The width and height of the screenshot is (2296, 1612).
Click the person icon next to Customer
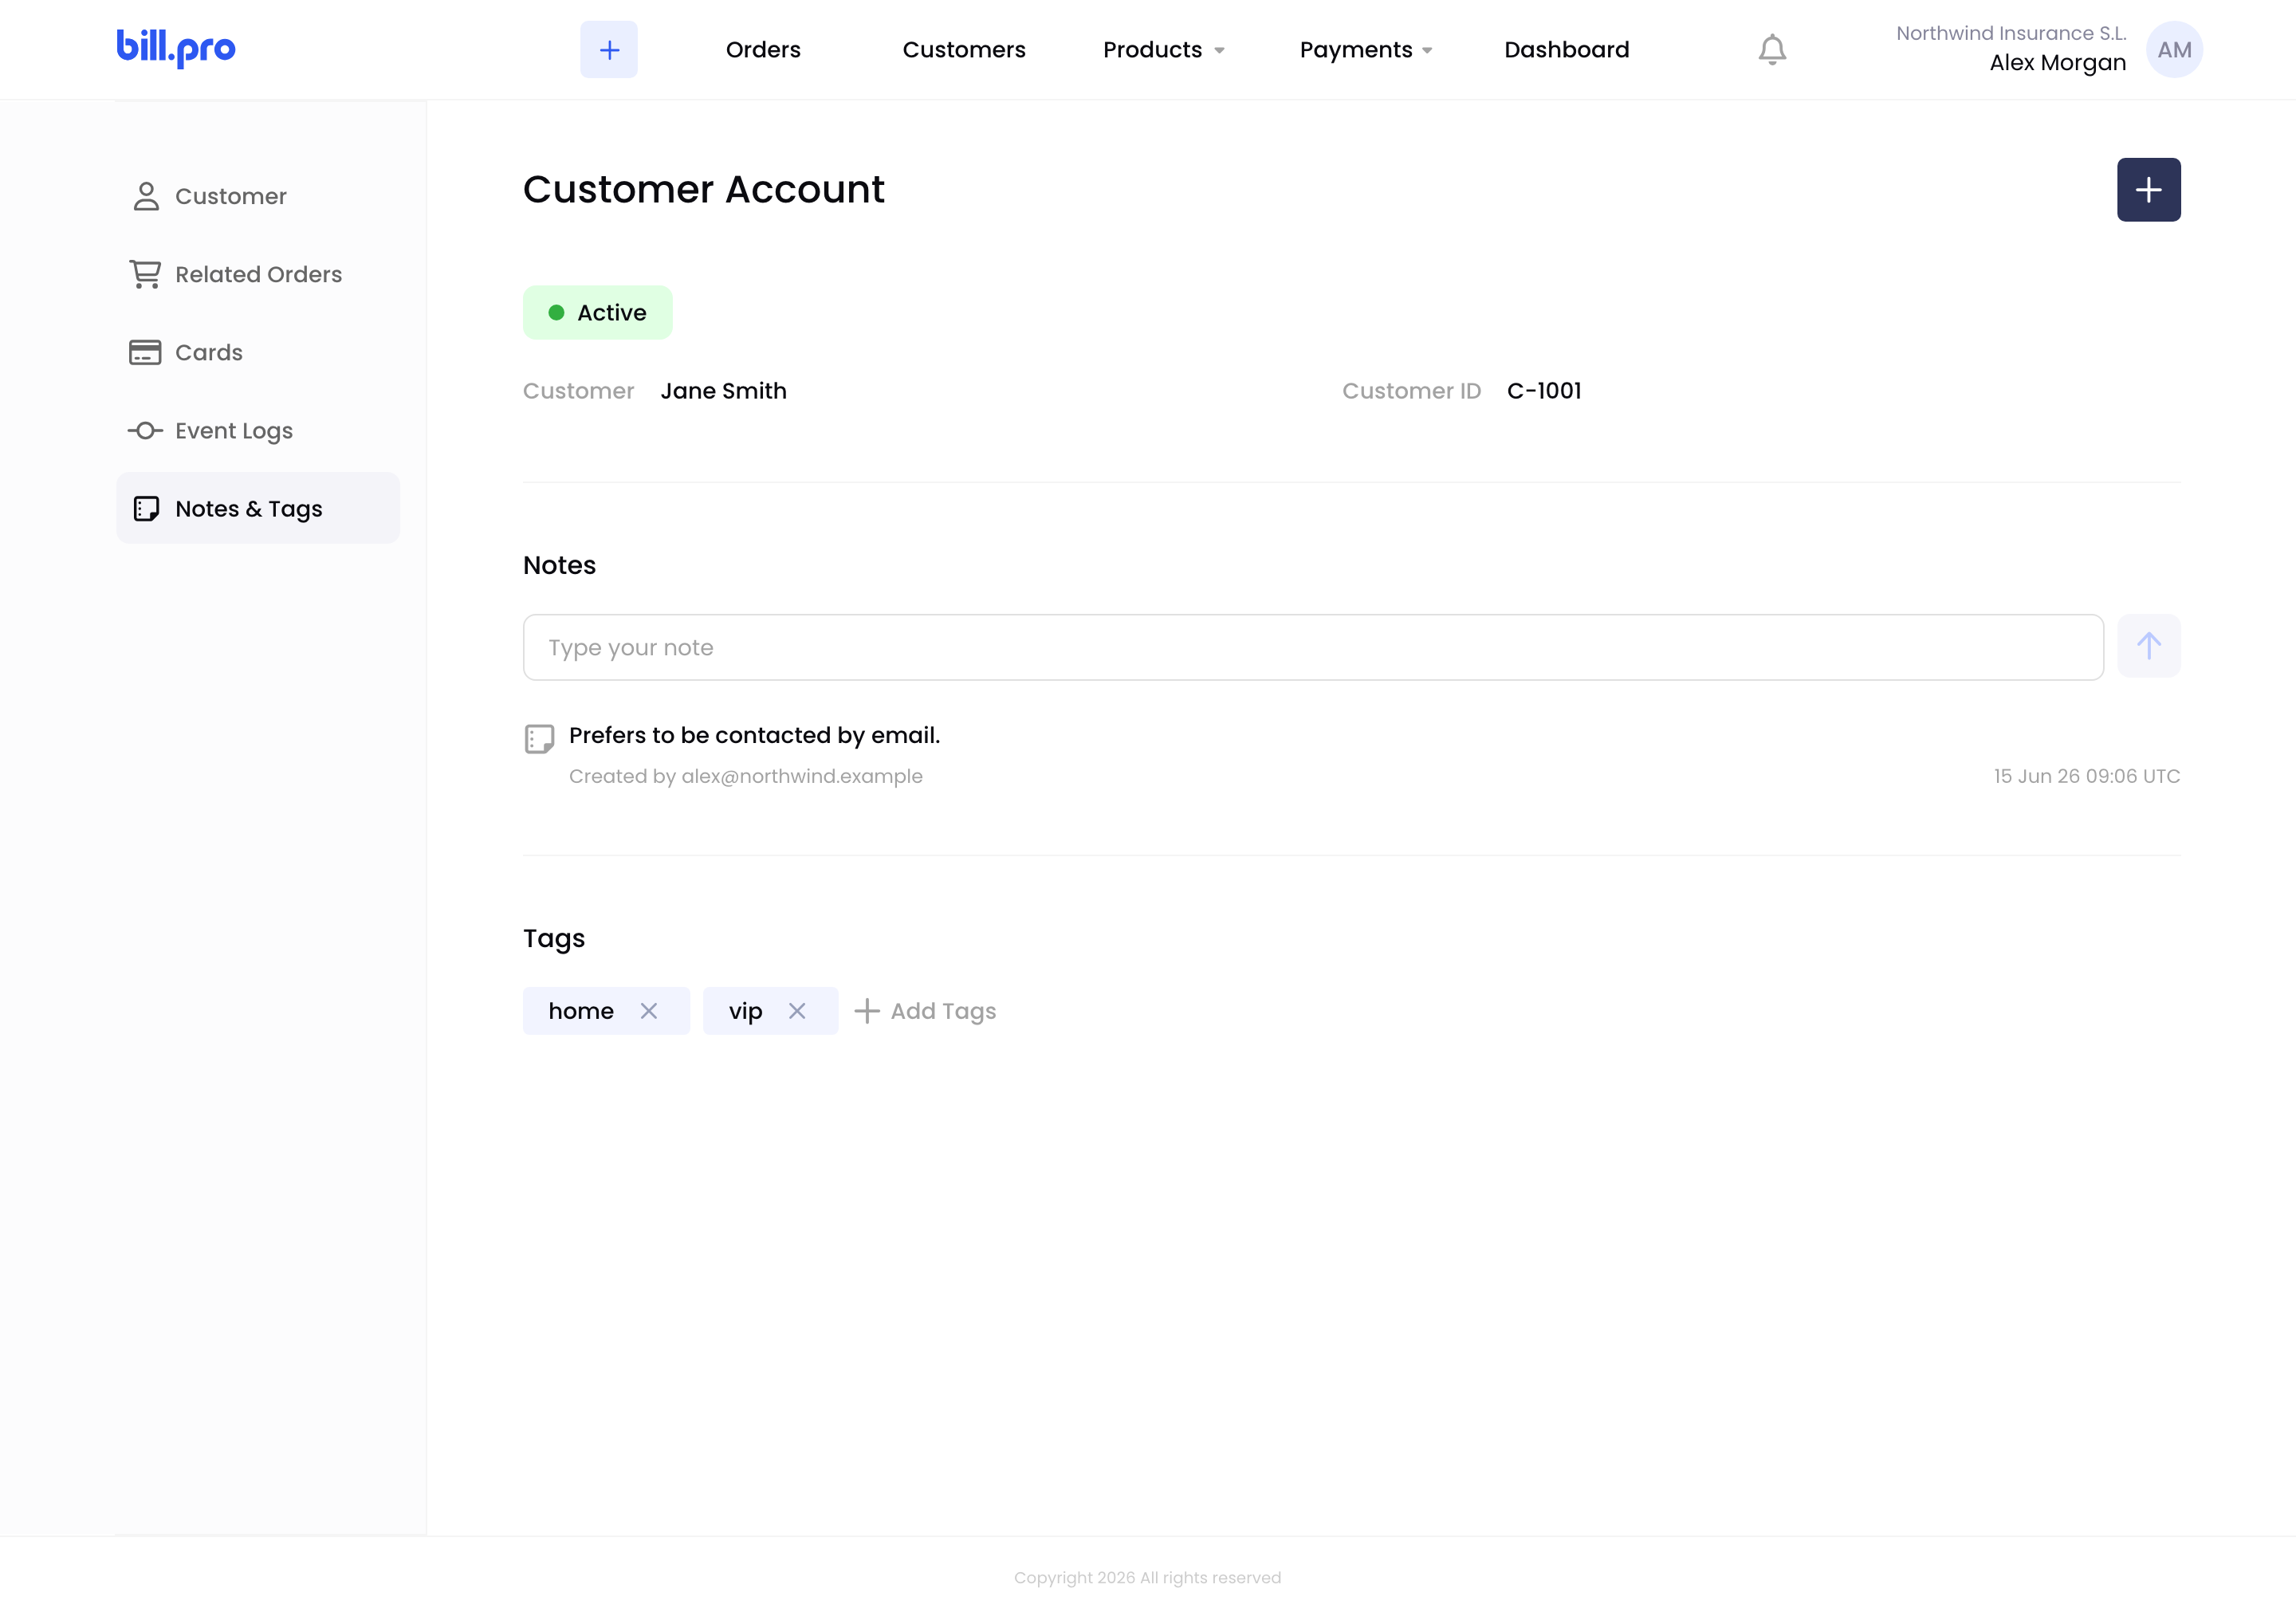[x=146, y=196]
